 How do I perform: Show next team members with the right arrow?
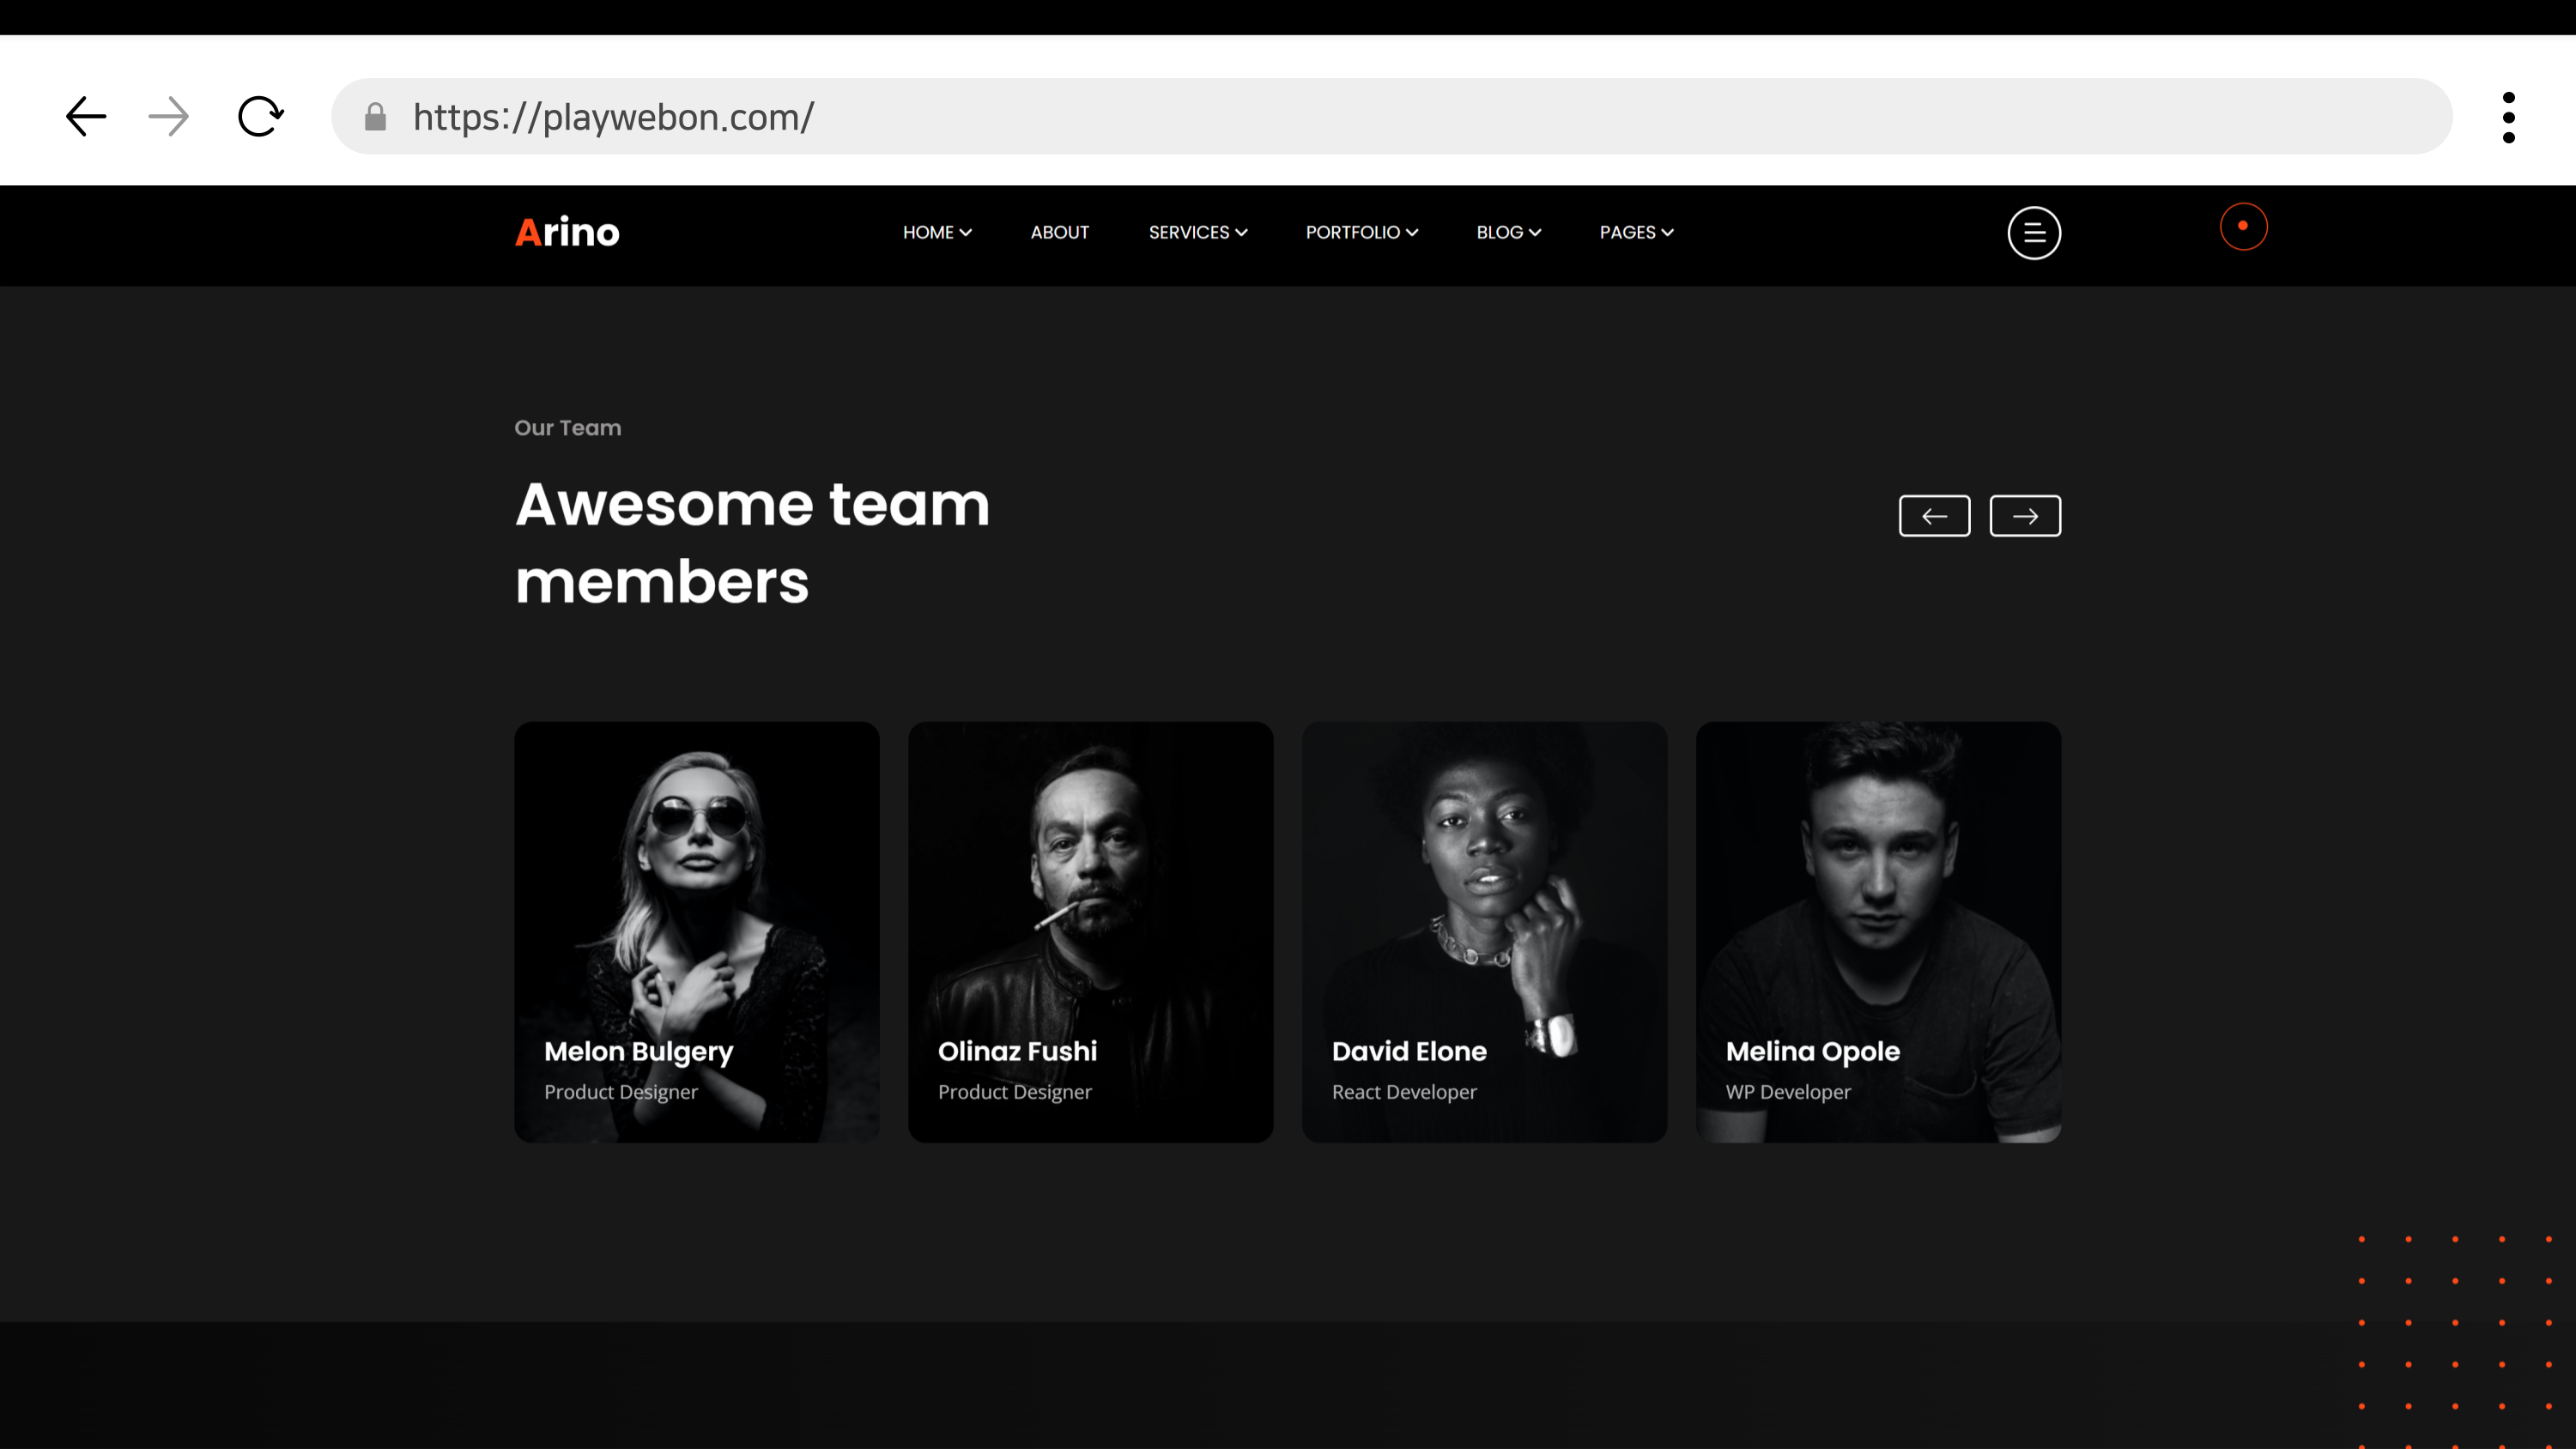point(2024,516)
